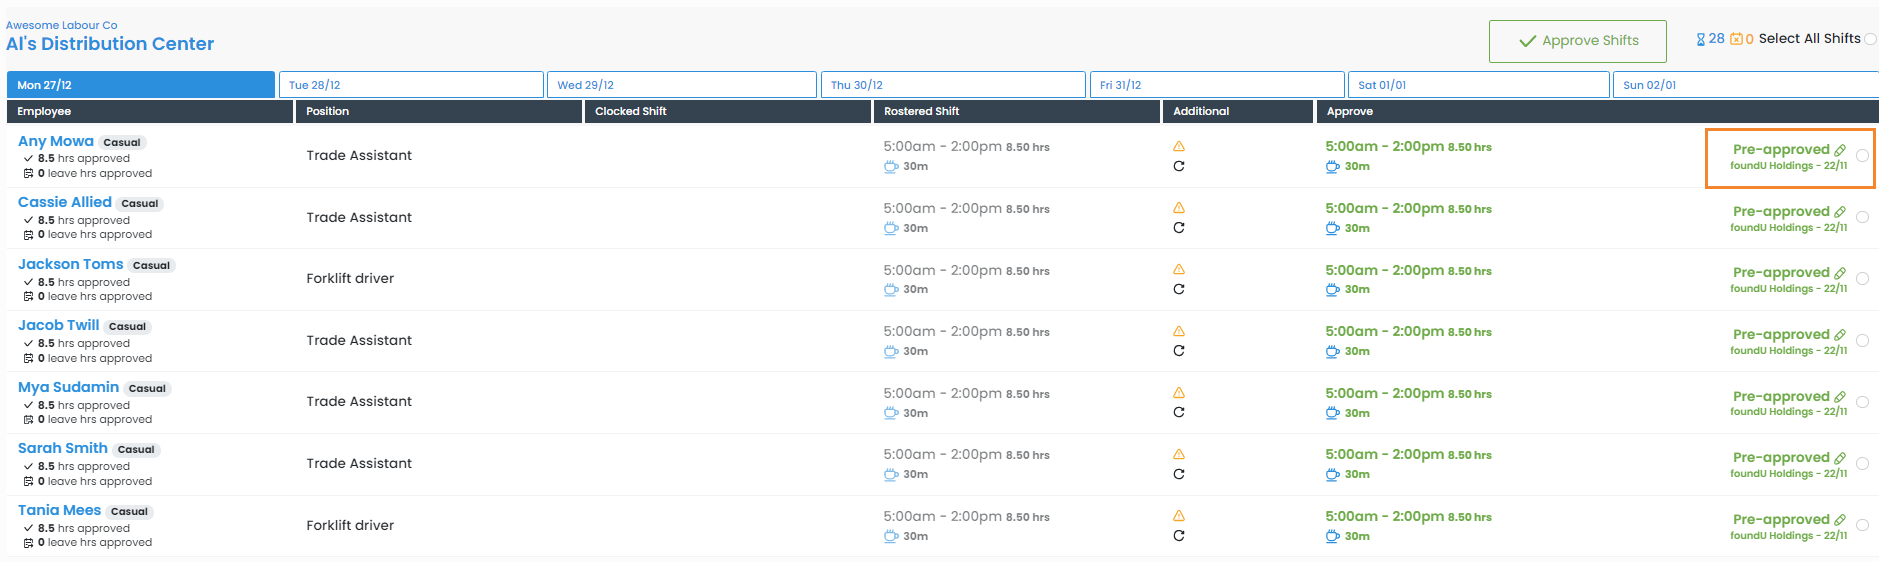Toggle the Select All Shifts radio button
This screenshot has width=1879, height=562.
1870,39
